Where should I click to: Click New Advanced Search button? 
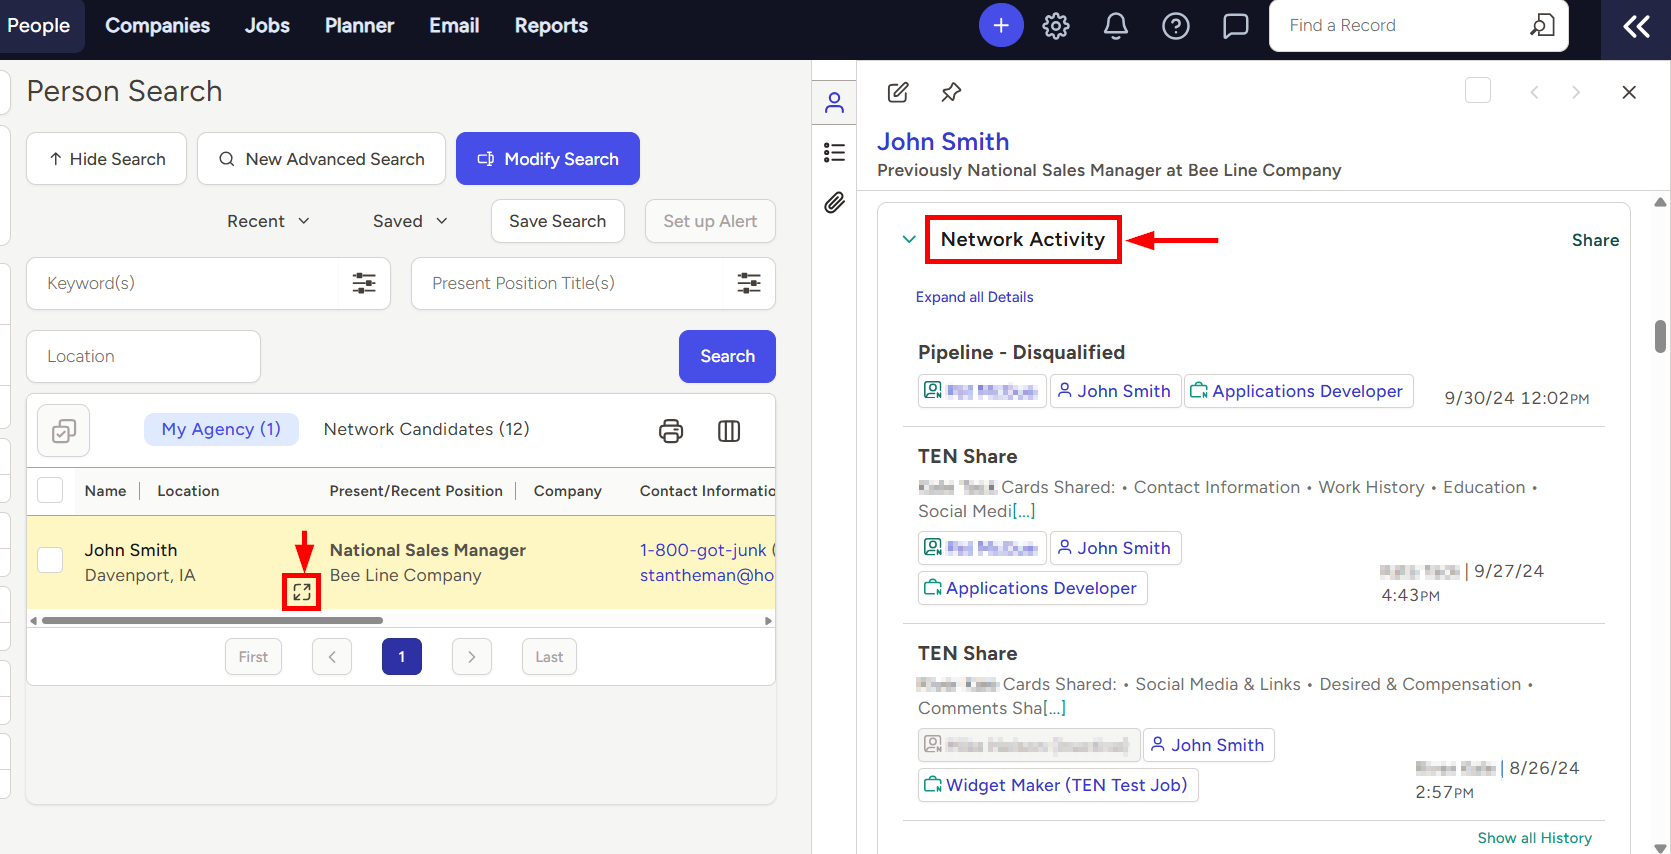point(321,159)
